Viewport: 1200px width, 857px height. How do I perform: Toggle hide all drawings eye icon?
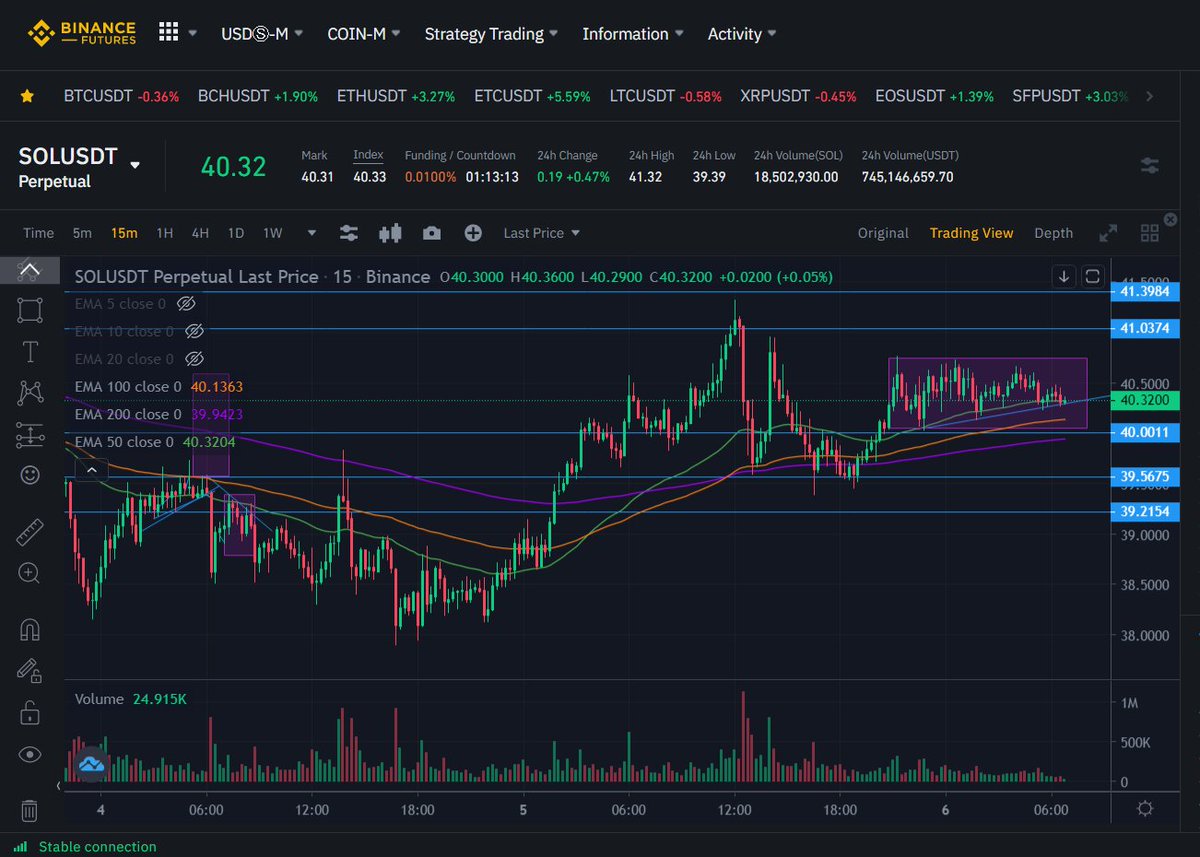(x=30, y=755)
